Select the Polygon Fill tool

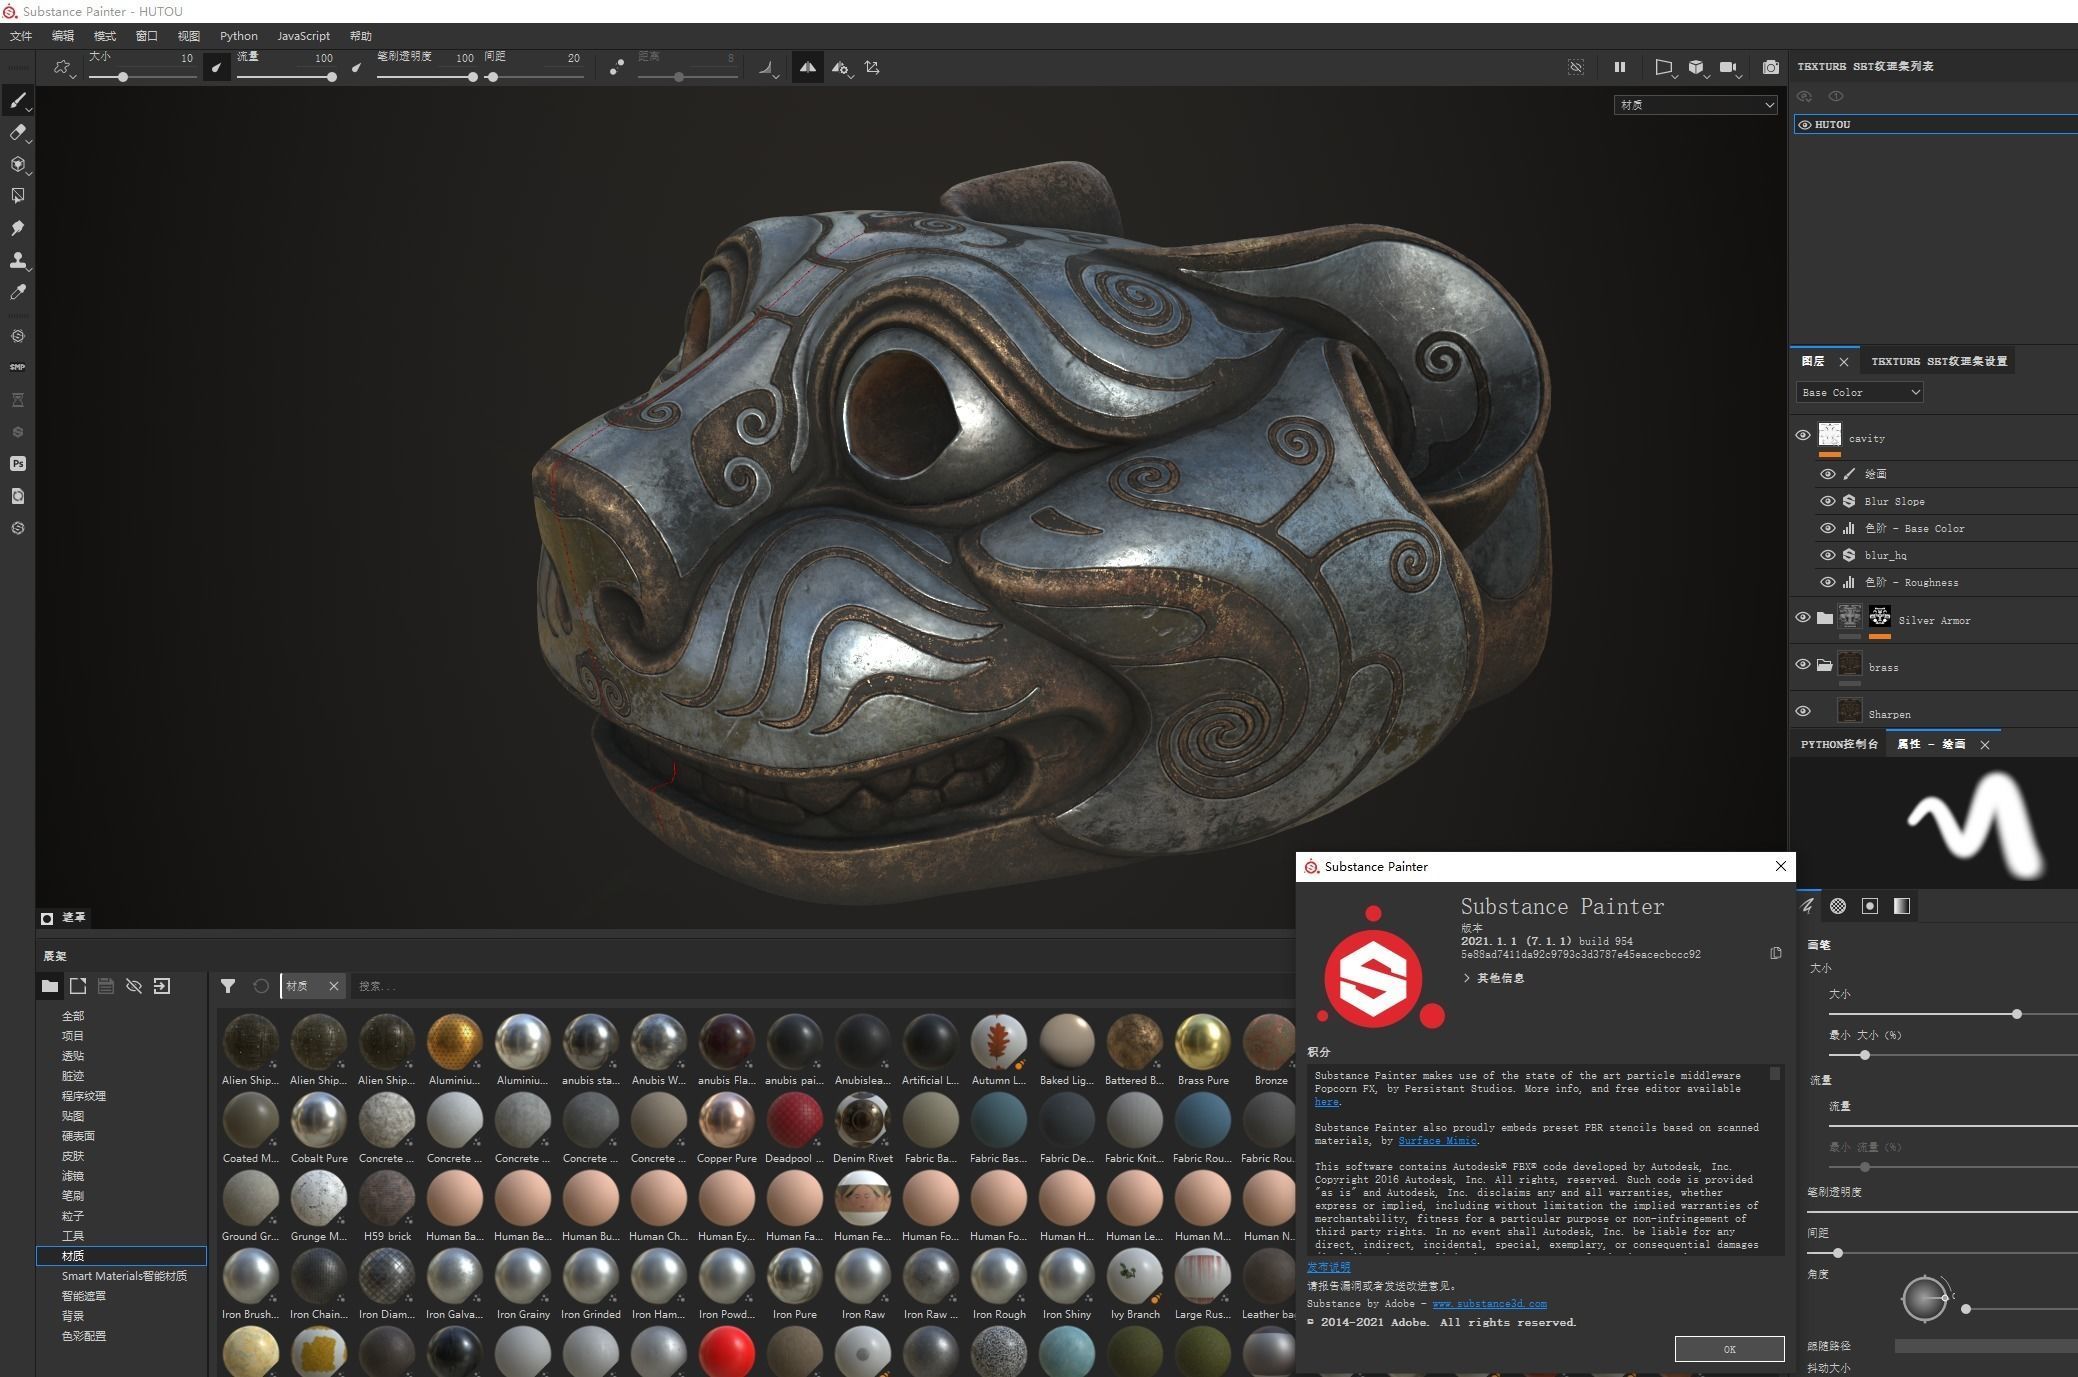[17, 196]
